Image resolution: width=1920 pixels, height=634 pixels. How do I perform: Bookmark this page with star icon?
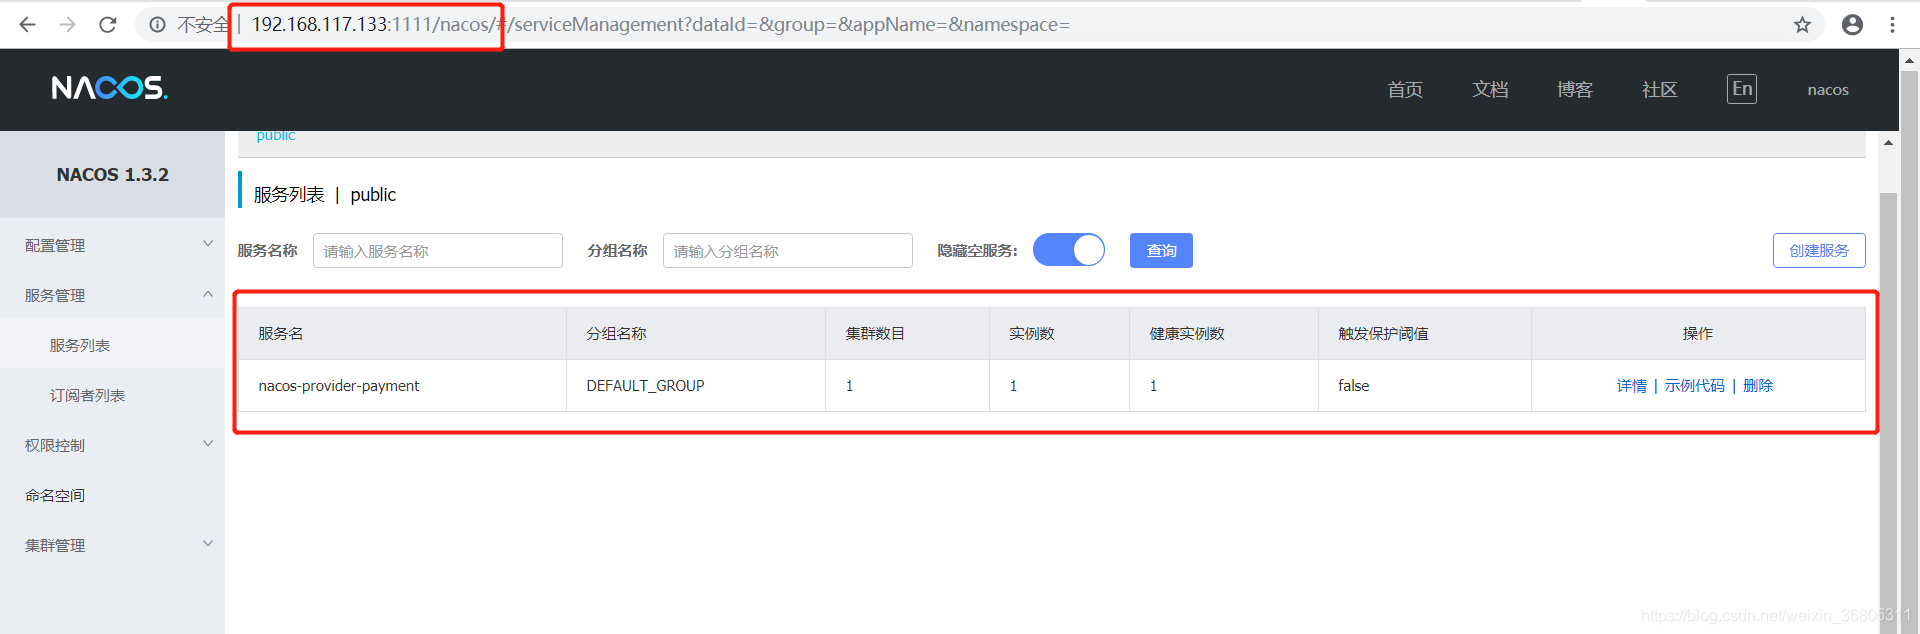(1802, 25)
